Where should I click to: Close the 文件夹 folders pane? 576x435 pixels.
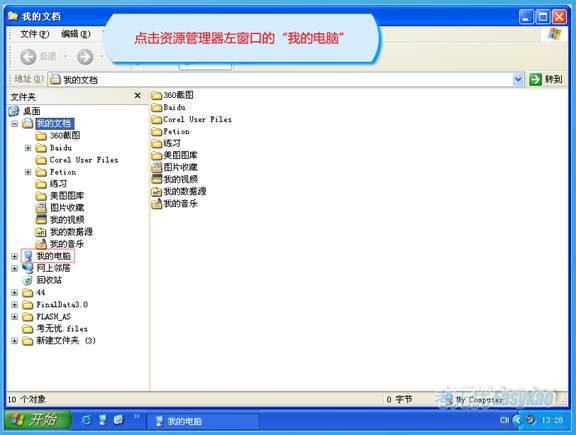pos(137,96)
